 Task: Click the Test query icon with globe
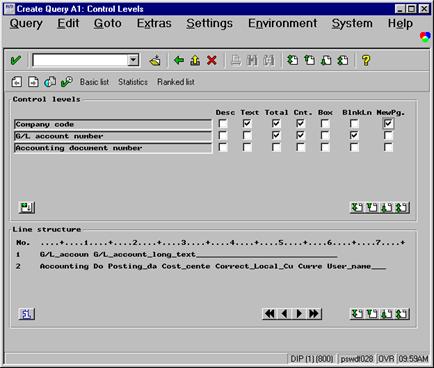[x=50, y=82]
